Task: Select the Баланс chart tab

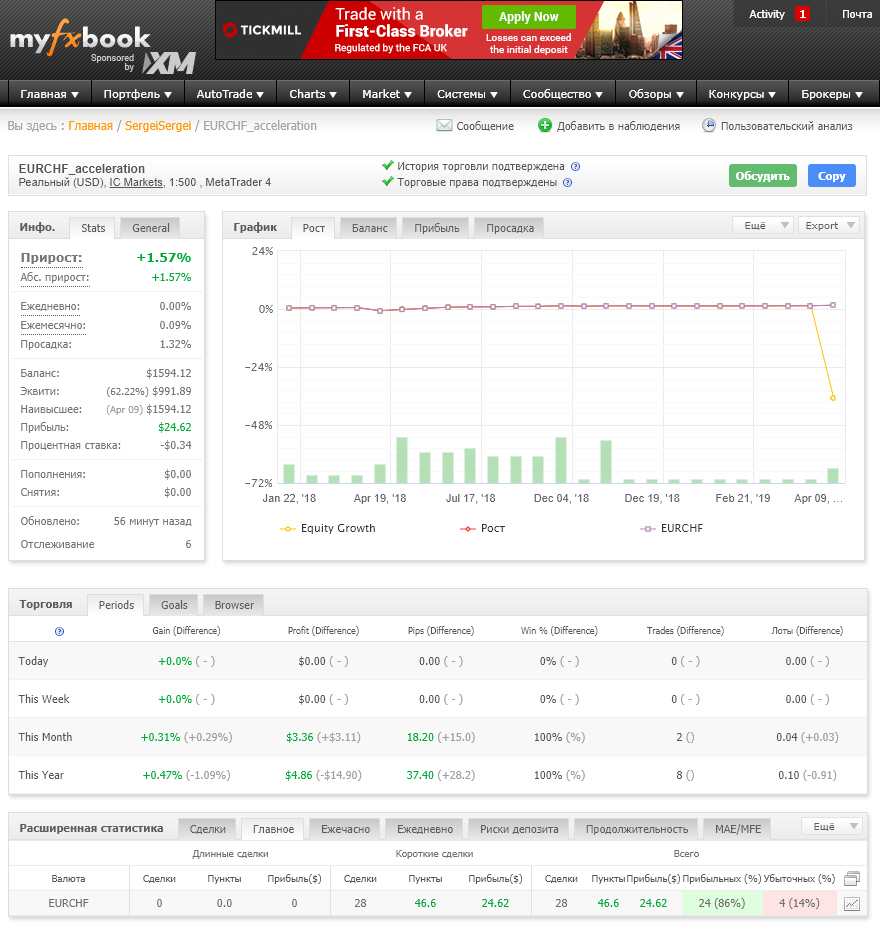Action: pyautogui.click(x=369, y=228)
